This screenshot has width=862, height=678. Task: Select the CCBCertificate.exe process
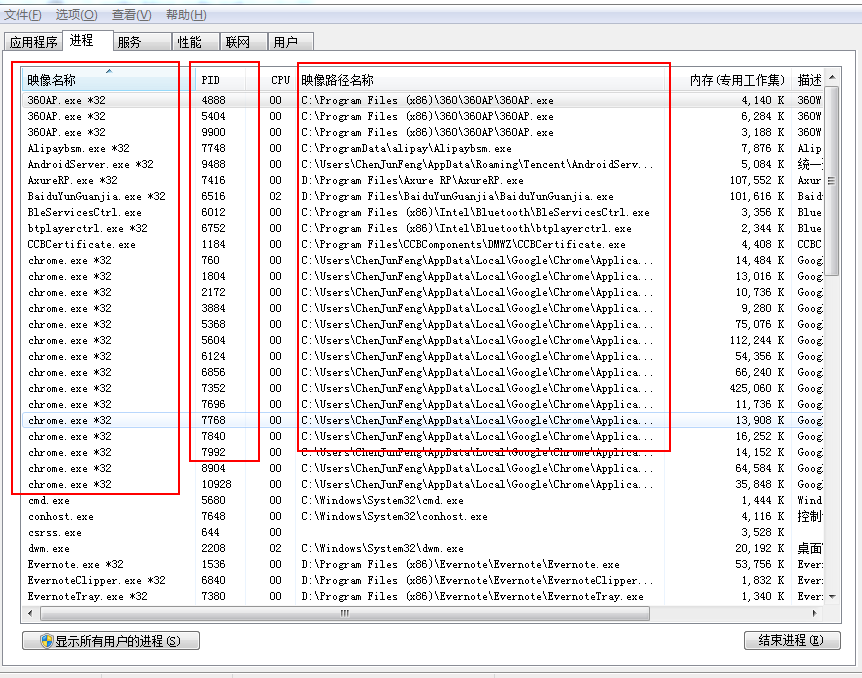422,244
